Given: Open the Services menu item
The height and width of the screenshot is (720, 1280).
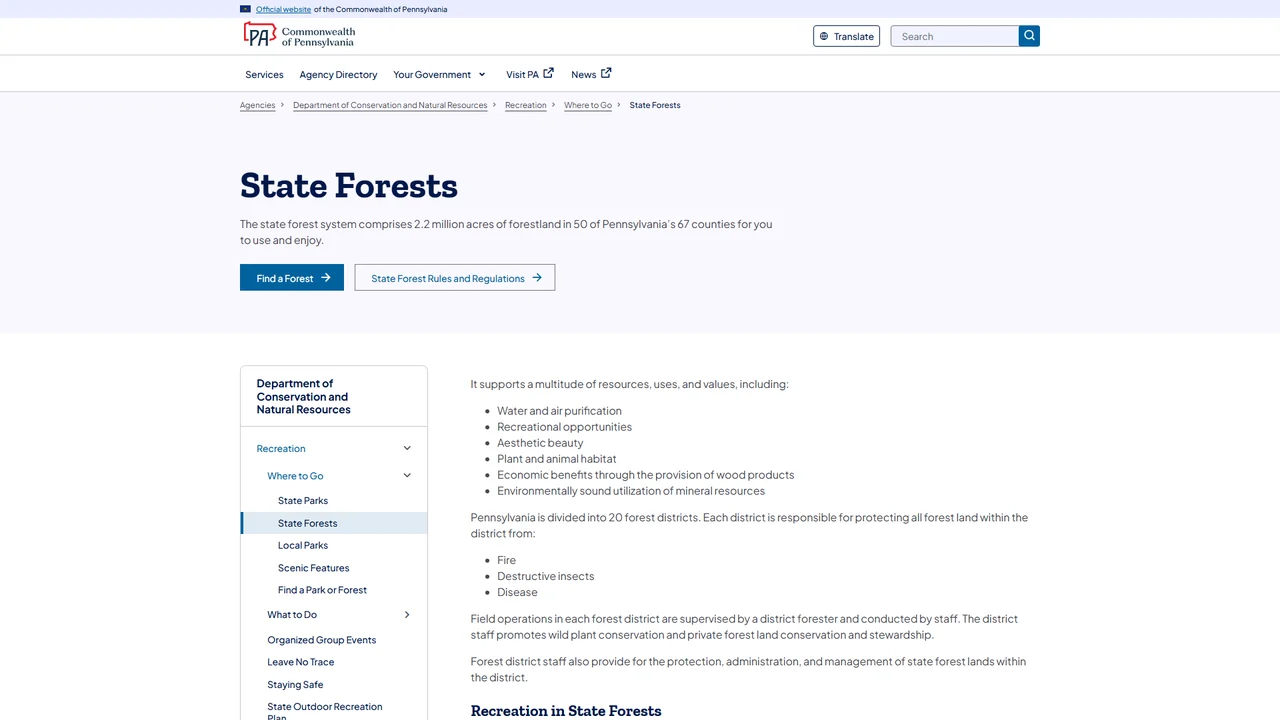Looking at the screenshot, I should (264, 74).
